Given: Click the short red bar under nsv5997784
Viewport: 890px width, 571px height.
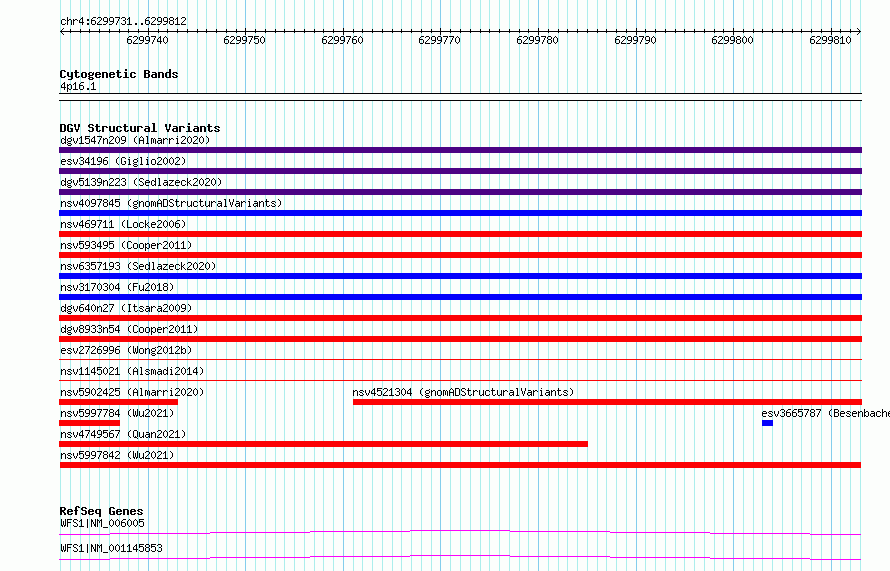Looking at the screenshot, I should [x=90, y=423].
